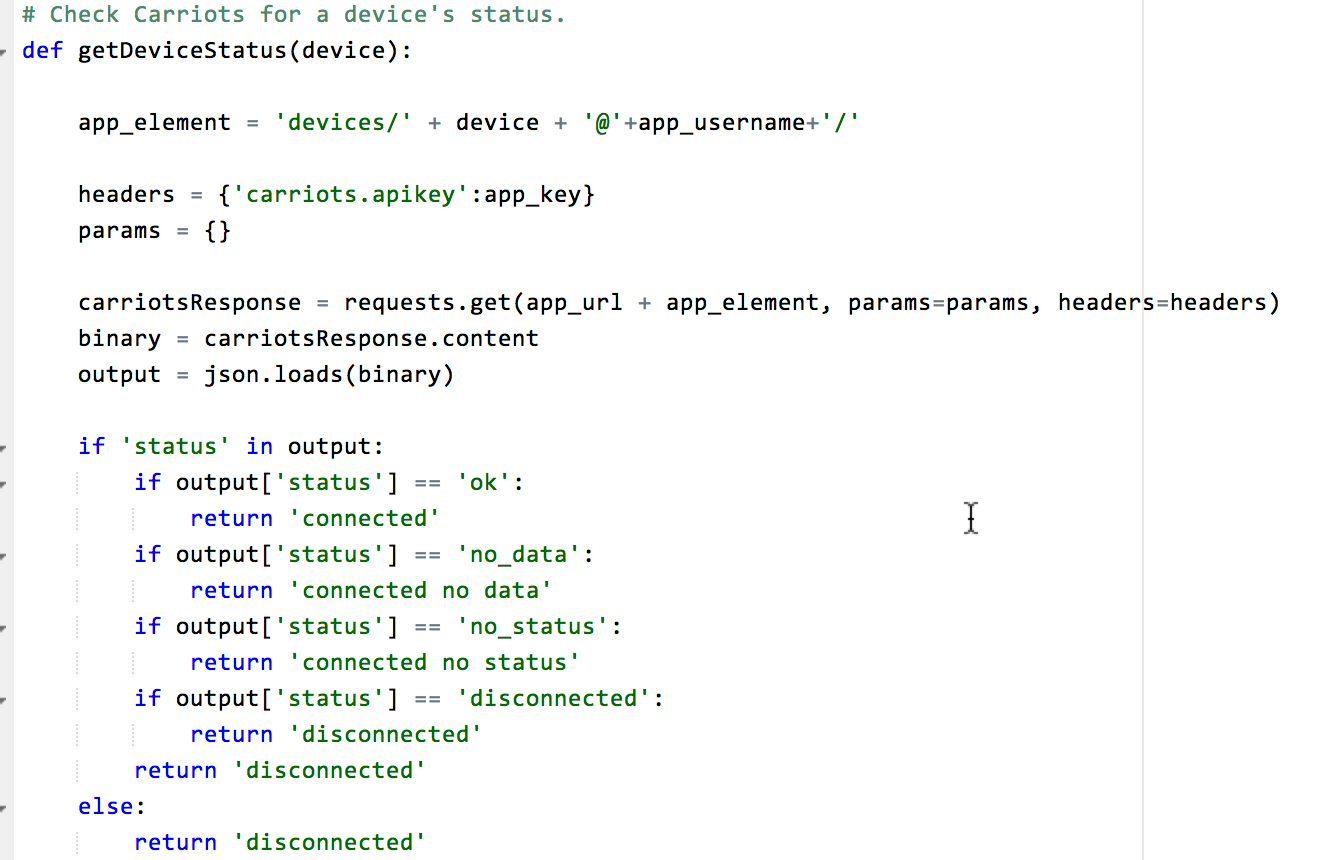Click the comment "# Check Carriots for a device's status."
Image resolution: width=1326 pixels, height=860 pixels.
pyautogui.click(x=293, y=15)
